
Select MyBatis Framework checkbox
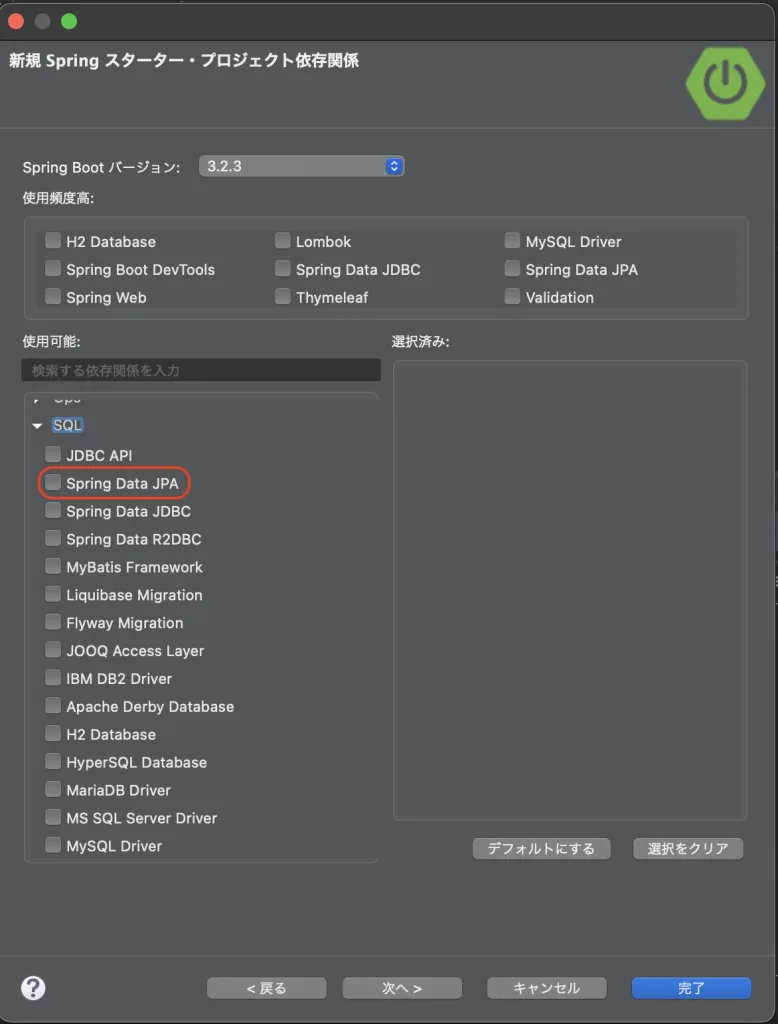tap(53, 566)
